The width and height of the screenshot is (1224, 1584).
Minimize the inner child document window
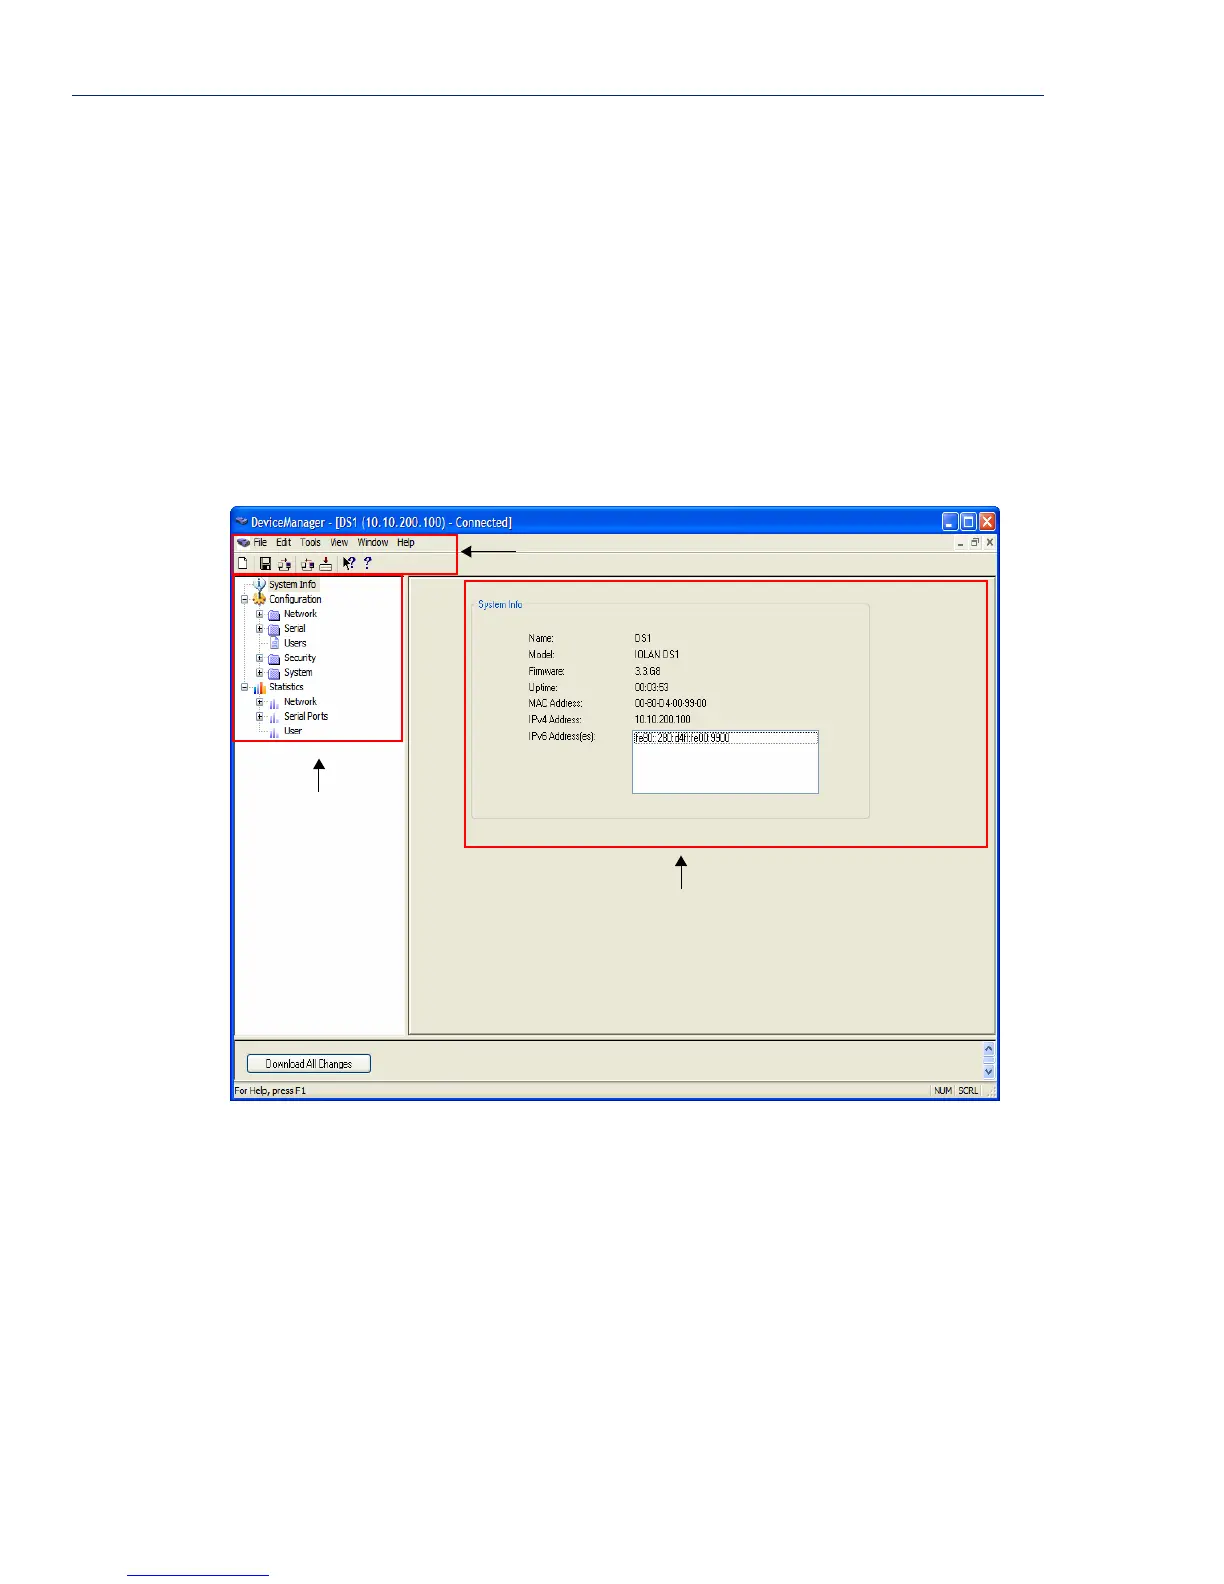coord(960,543)
